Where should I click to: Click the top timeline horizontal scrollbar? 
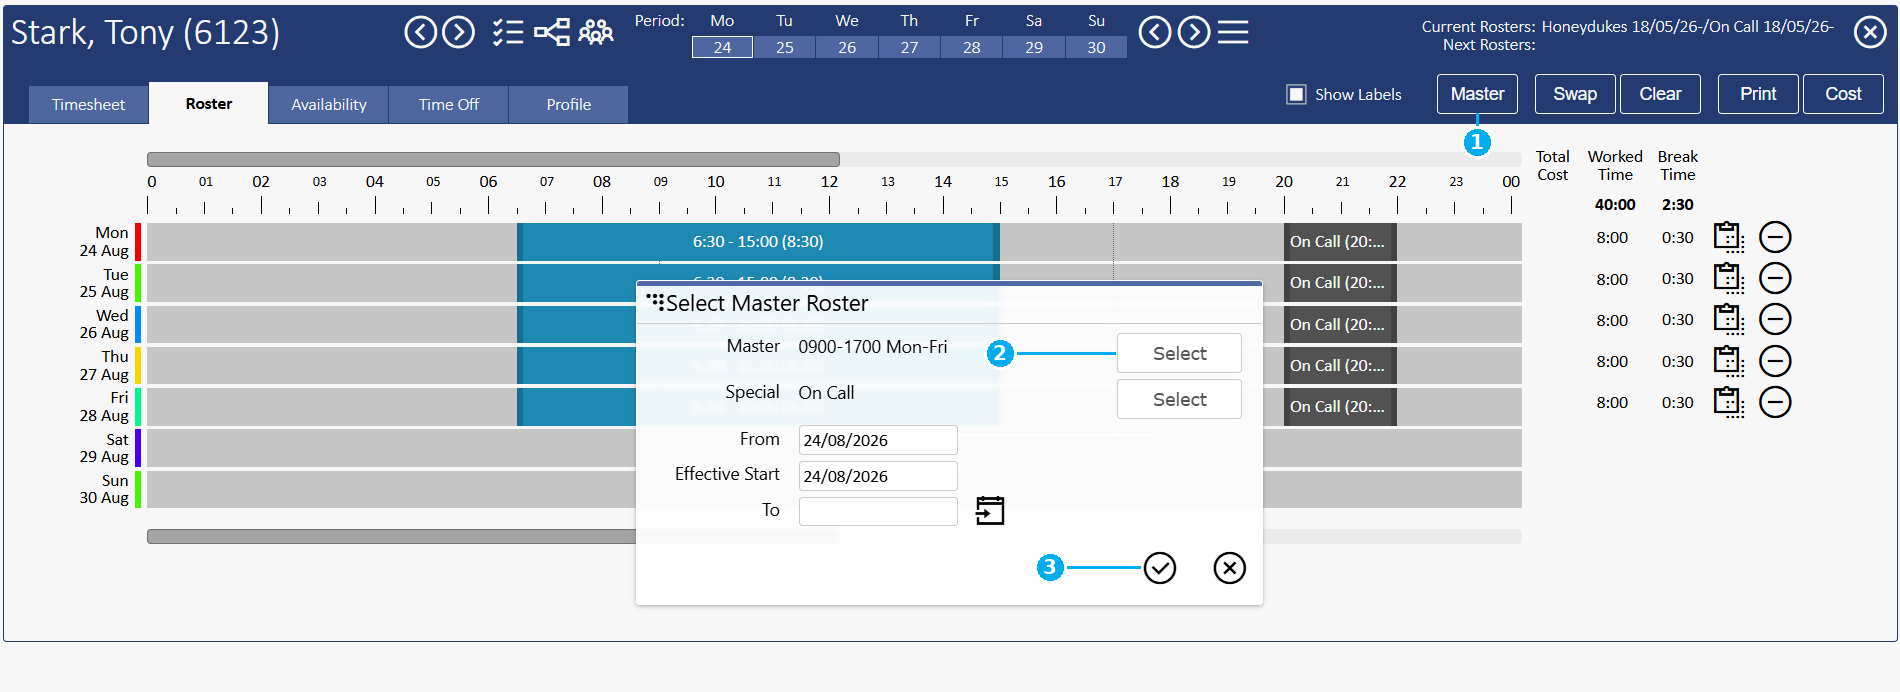click(493, 159)
